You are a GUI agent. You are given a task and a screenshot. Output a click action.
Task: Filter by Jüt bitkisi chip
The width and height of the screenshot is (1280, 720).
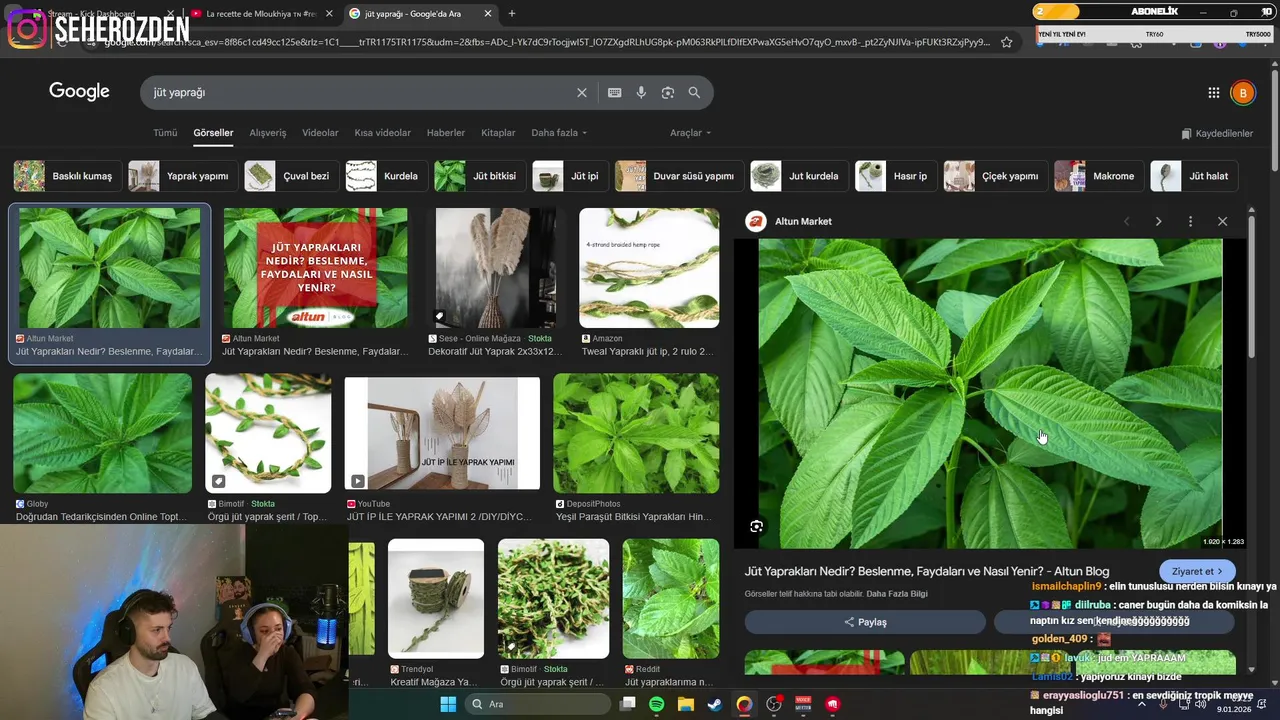coord(480,176)
